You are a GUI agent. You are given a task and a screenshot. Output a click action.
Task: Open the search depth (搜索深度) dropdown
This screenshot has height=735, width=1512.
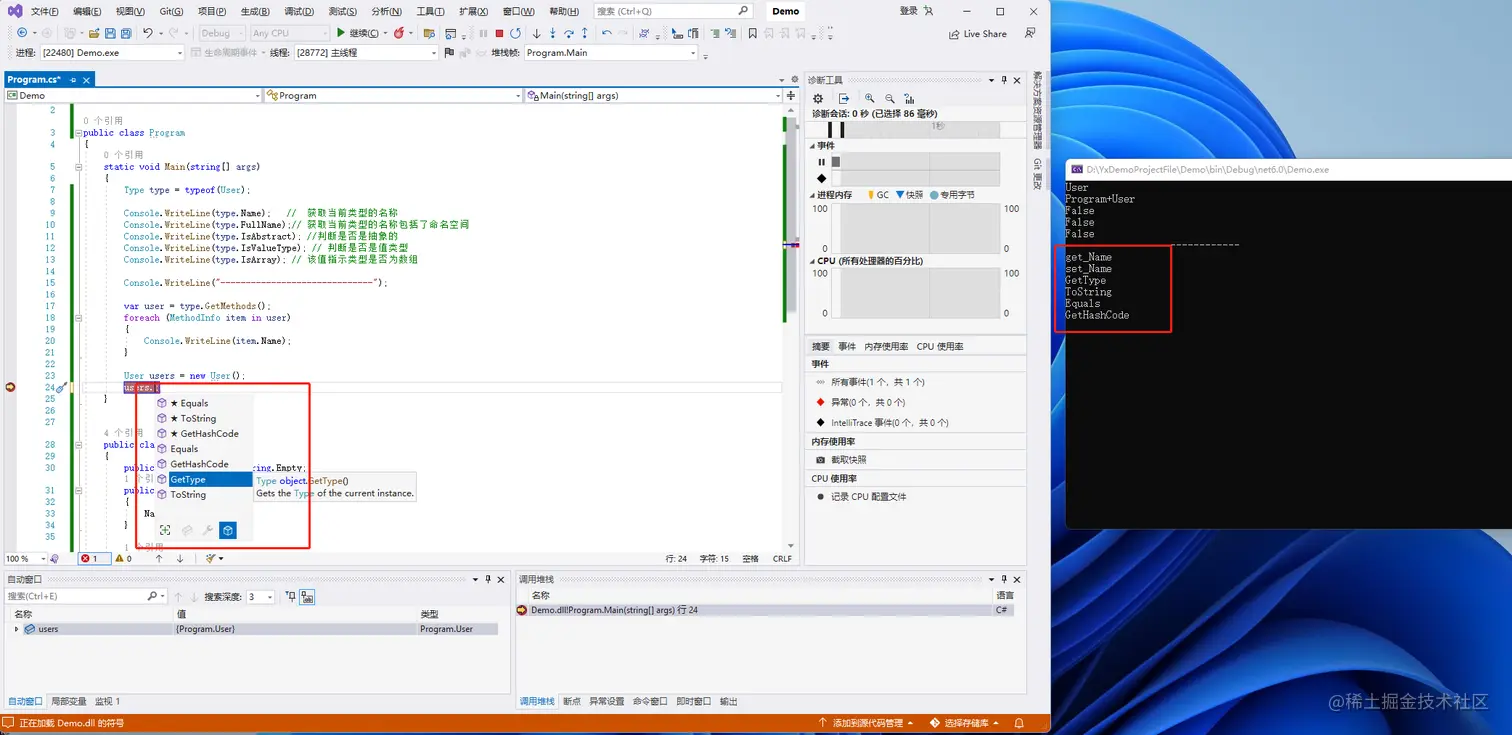click(x=261, y=597)
